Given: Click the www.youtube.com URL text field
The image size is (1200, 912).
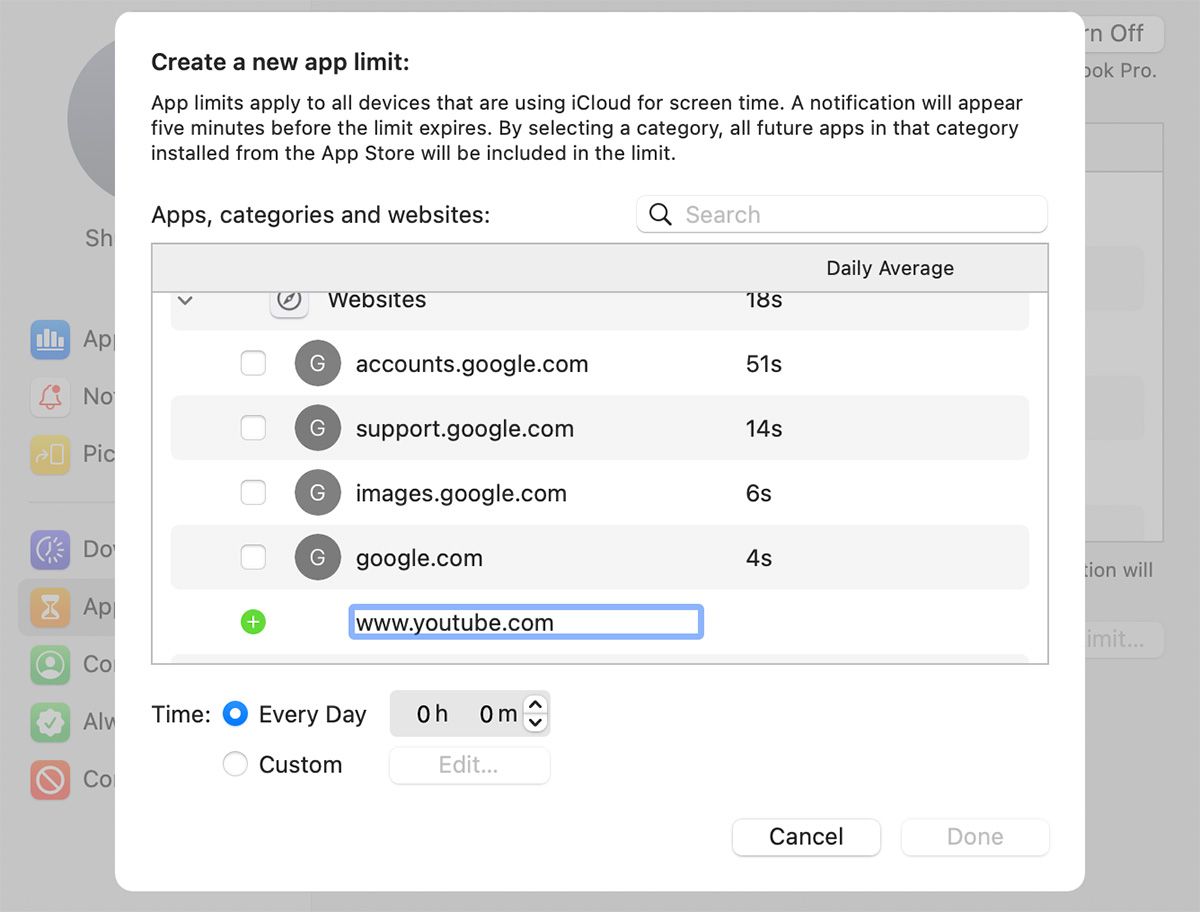Looking at the screenshot, I should tap(526, 623).
